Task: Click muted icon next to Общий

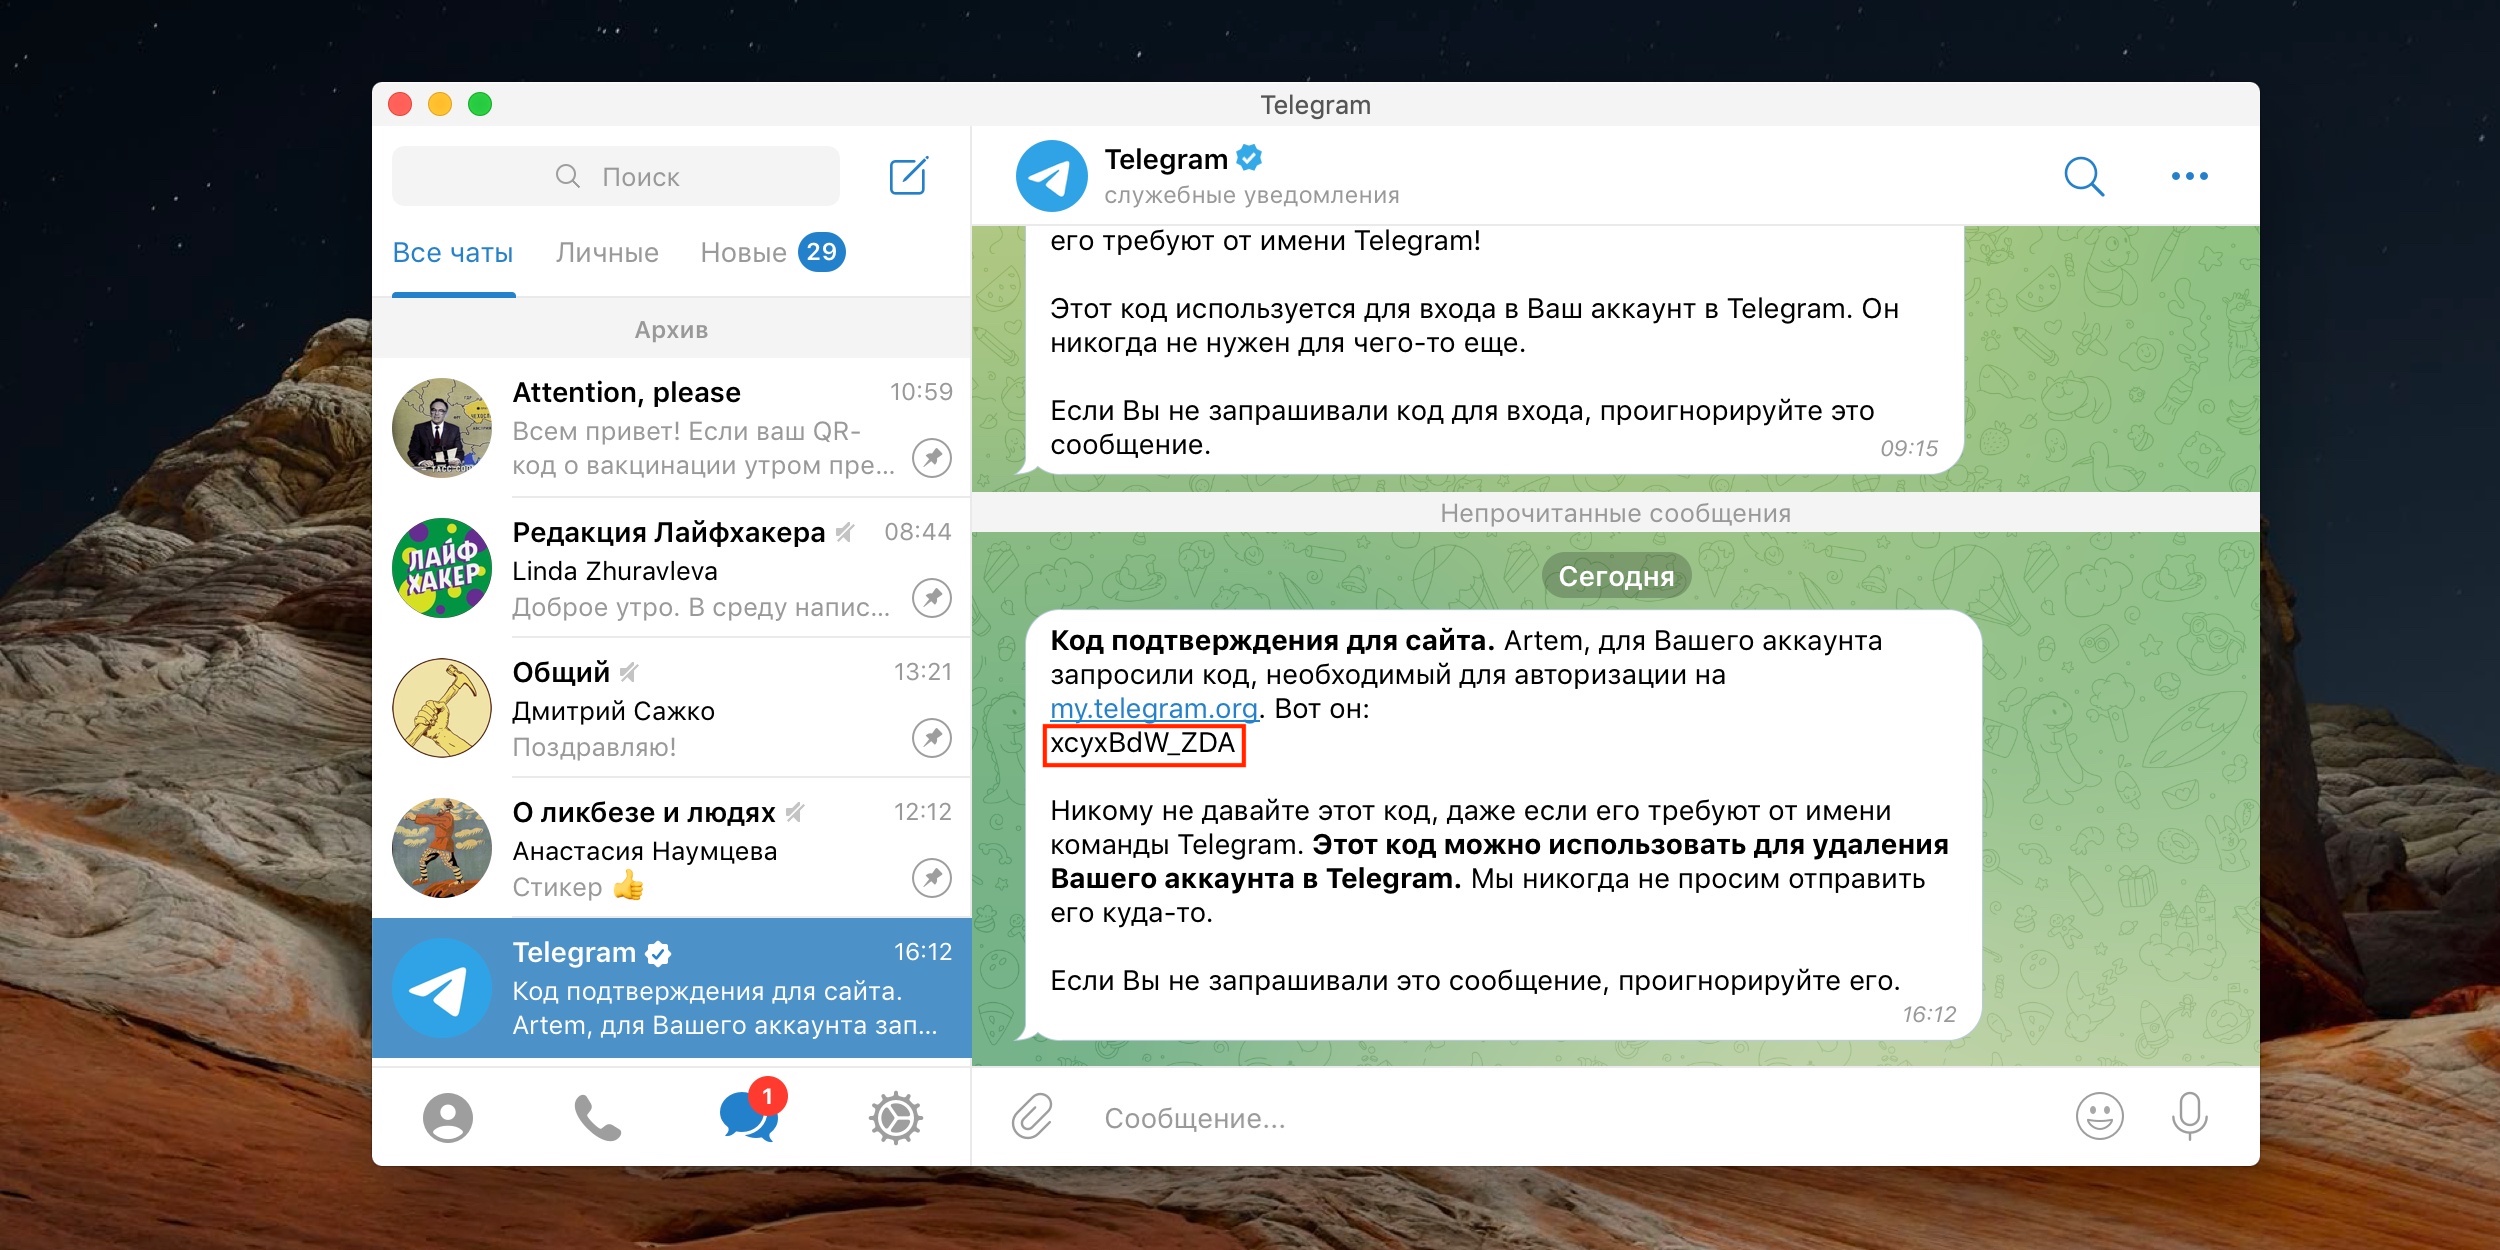Action: click(x=629, y=672)
